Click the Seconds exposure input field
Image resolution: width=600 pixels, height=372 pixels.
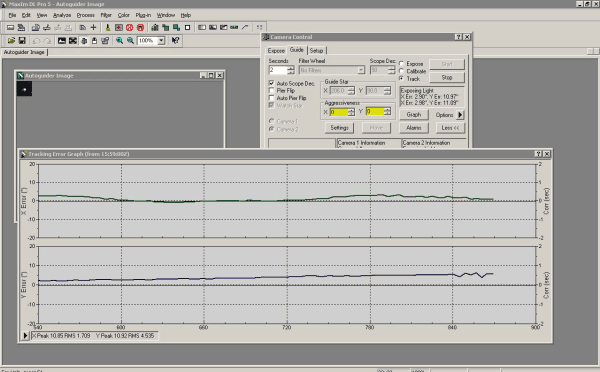pos(278,70)
